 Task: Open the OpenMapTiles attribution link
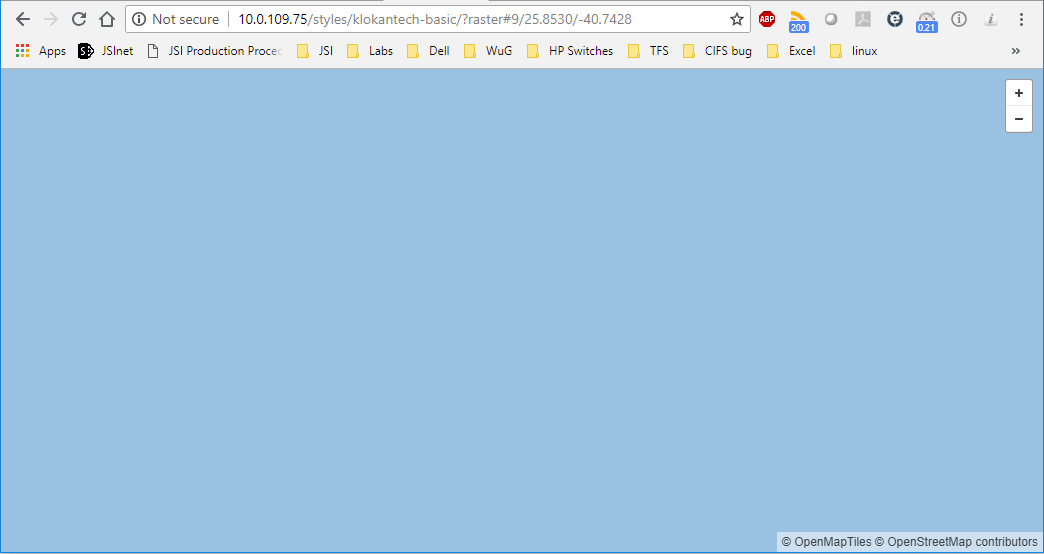coord(826,542)
